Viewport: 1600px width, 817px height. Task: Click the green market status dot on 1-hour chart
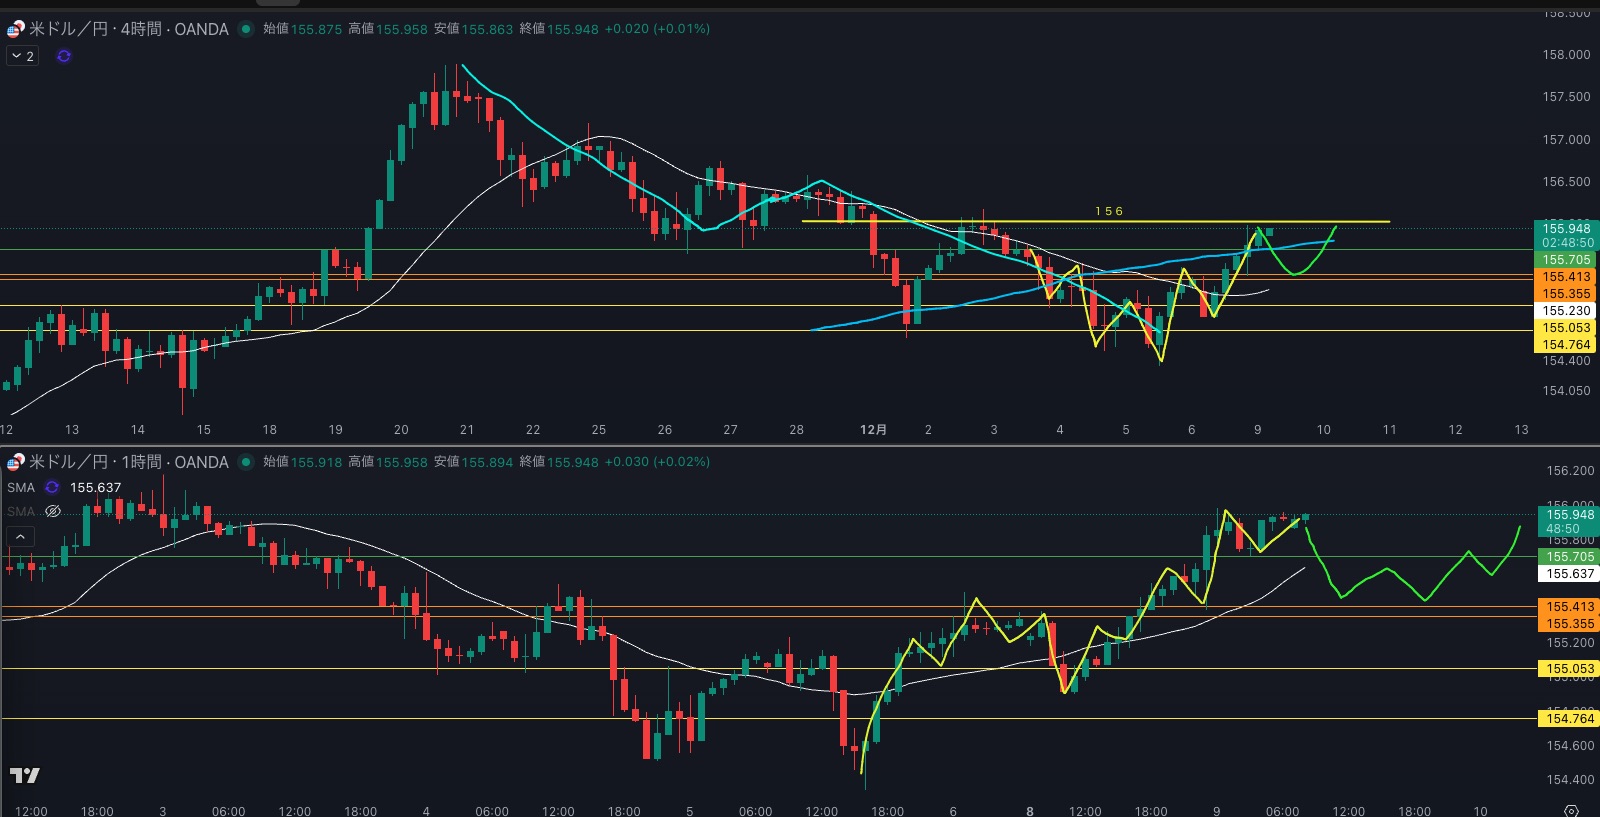tap(246, 462)
